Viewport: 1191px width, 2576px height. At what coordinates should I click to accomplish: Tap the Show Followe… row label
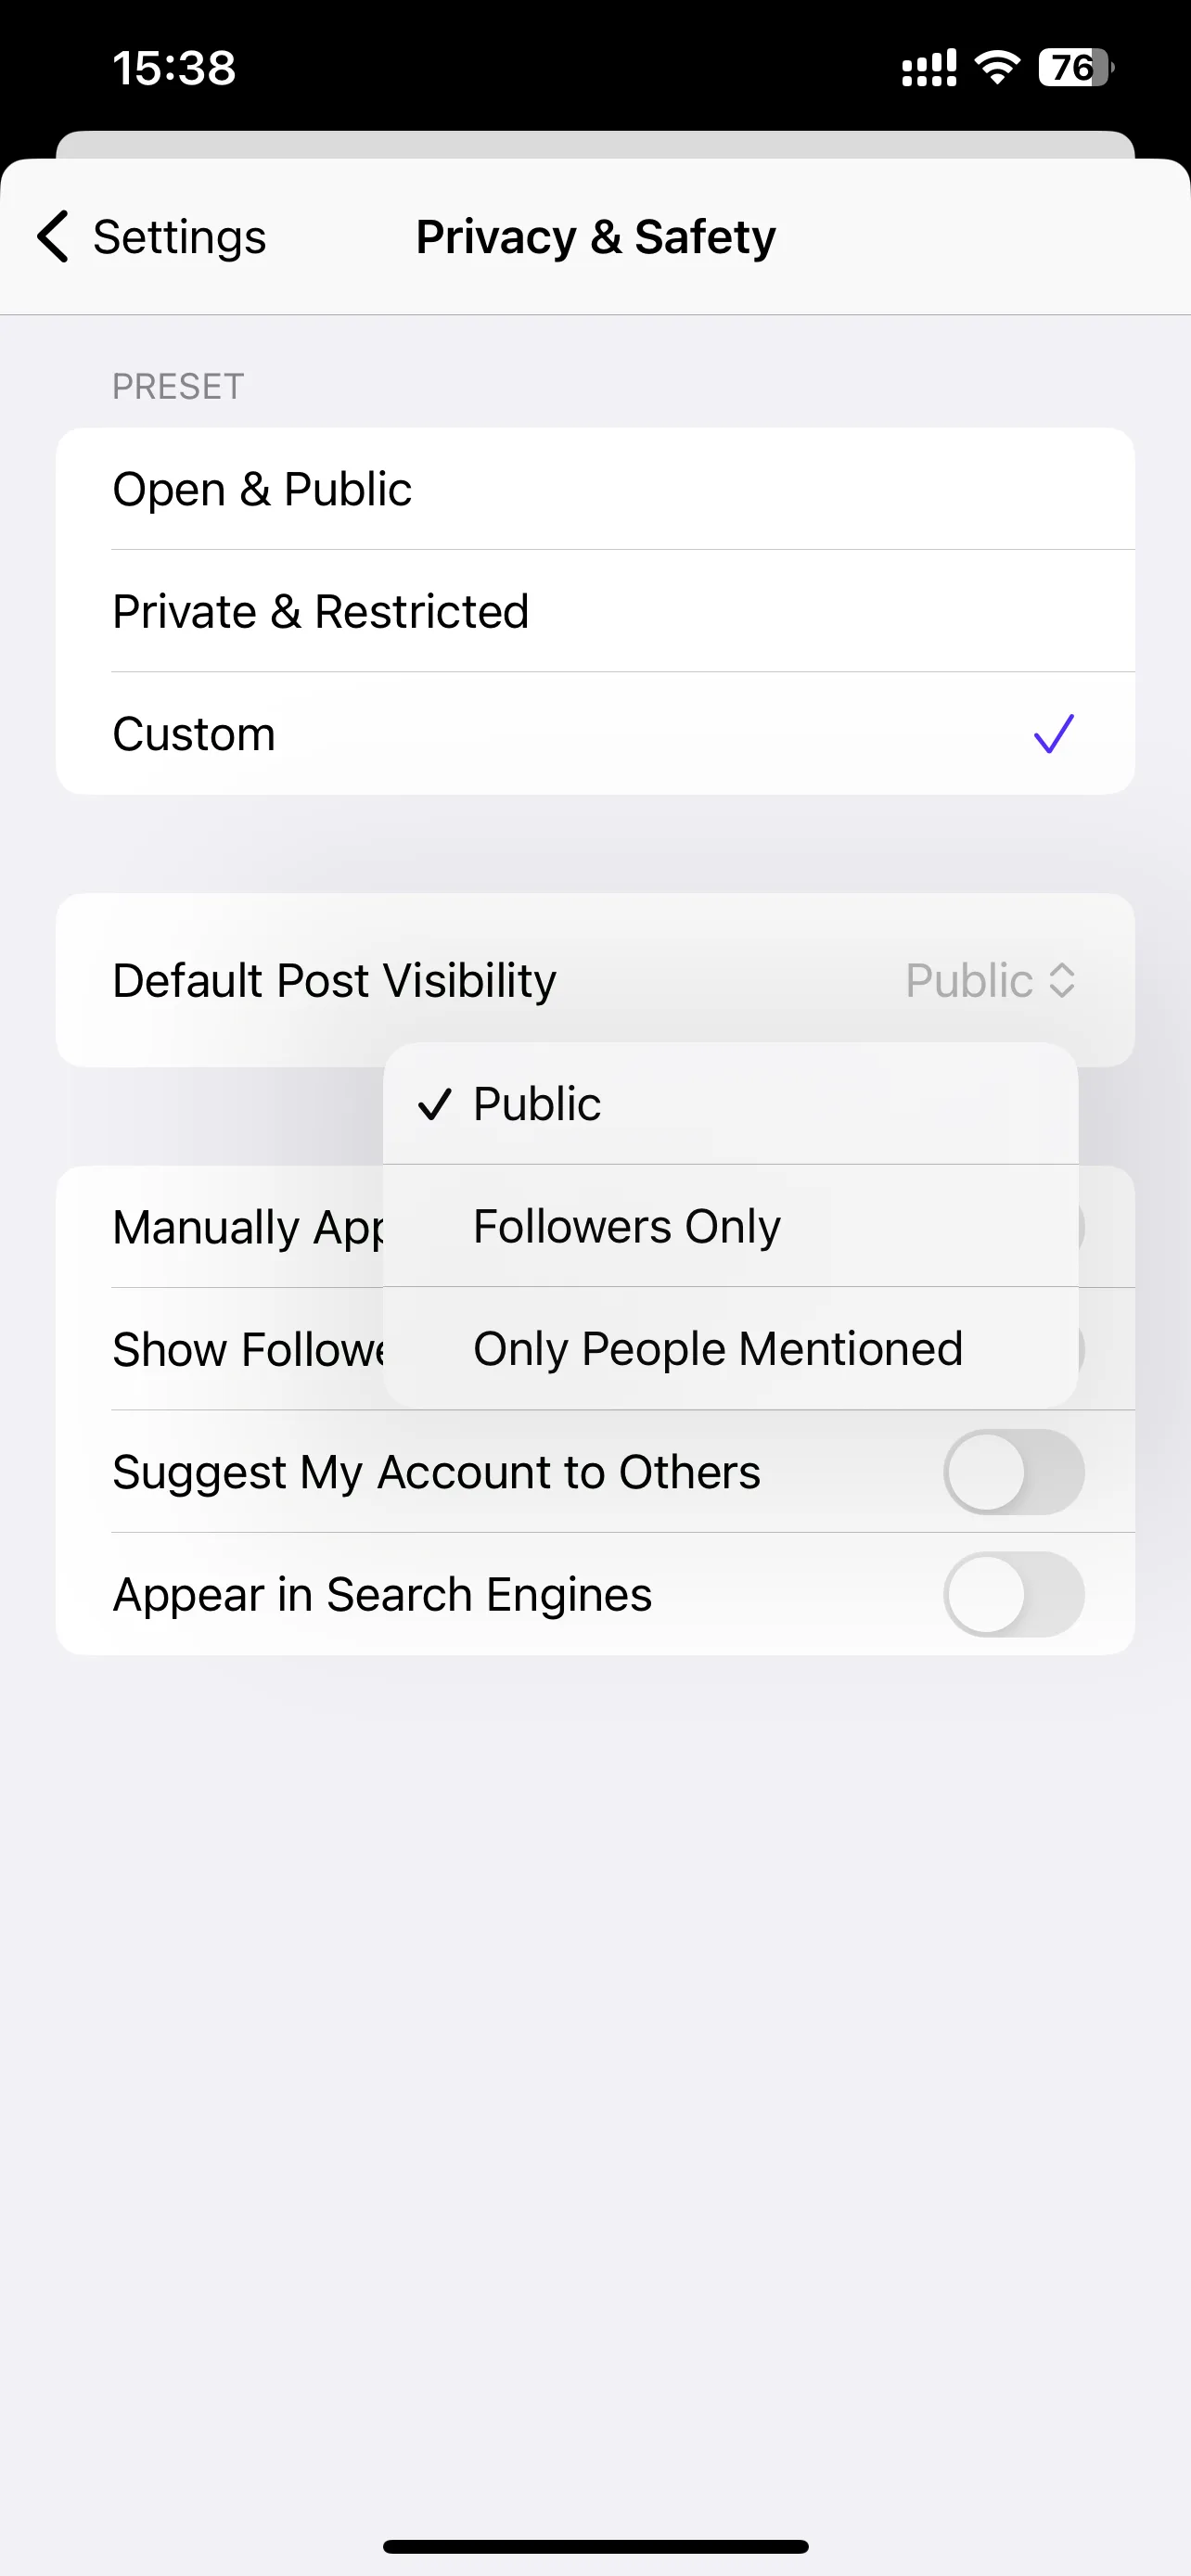[x=247, y=1349]
